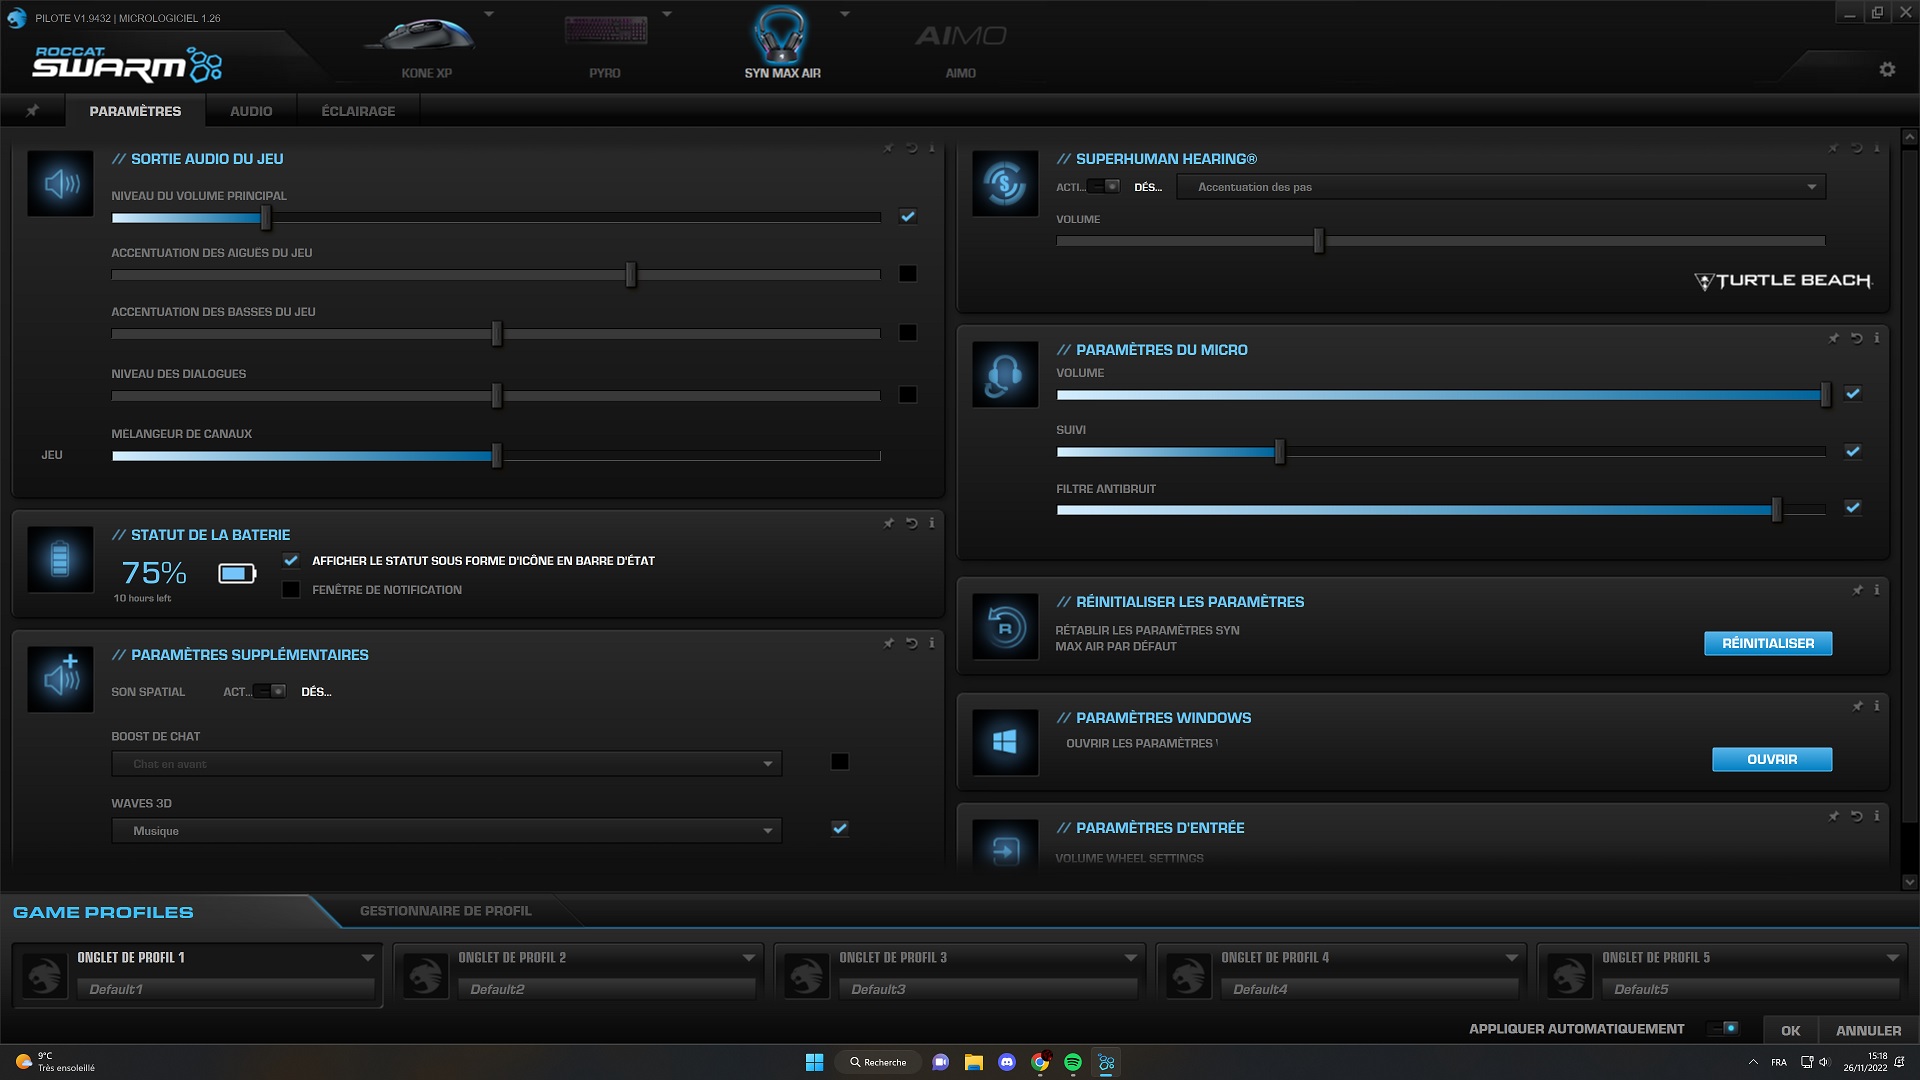Expand Onglet de Profil 2 dropdown
1920x1080 pixels.
tap(748, 958)
